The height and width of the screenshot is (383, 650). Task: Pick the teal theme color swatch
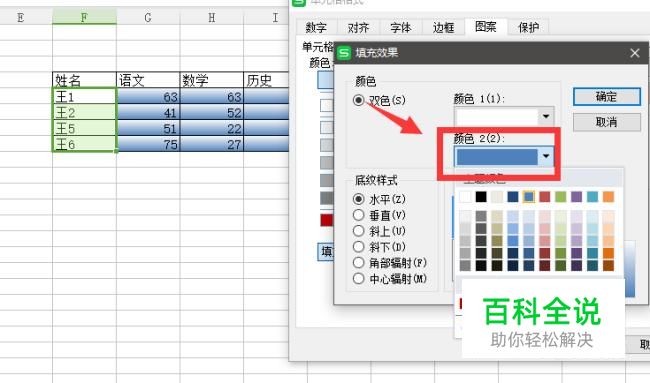[592, 197]
